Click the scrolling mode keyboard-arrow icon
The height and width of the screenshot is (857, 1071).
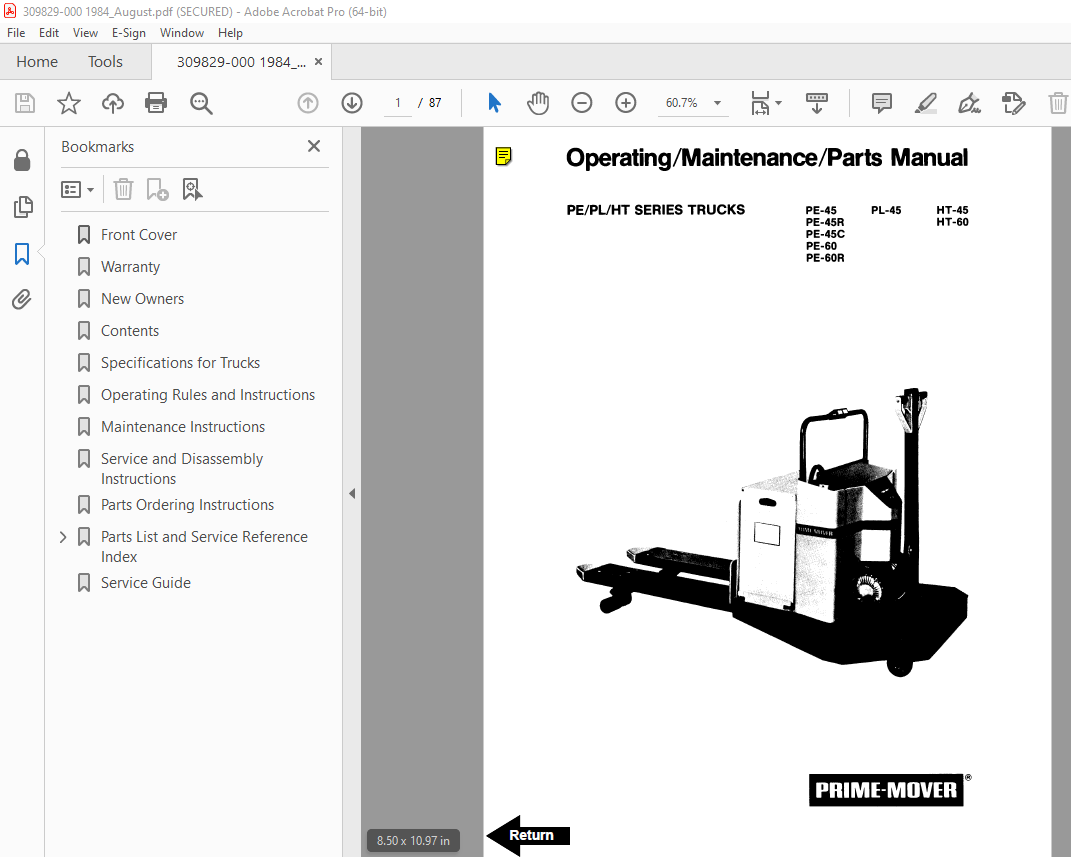816,103
